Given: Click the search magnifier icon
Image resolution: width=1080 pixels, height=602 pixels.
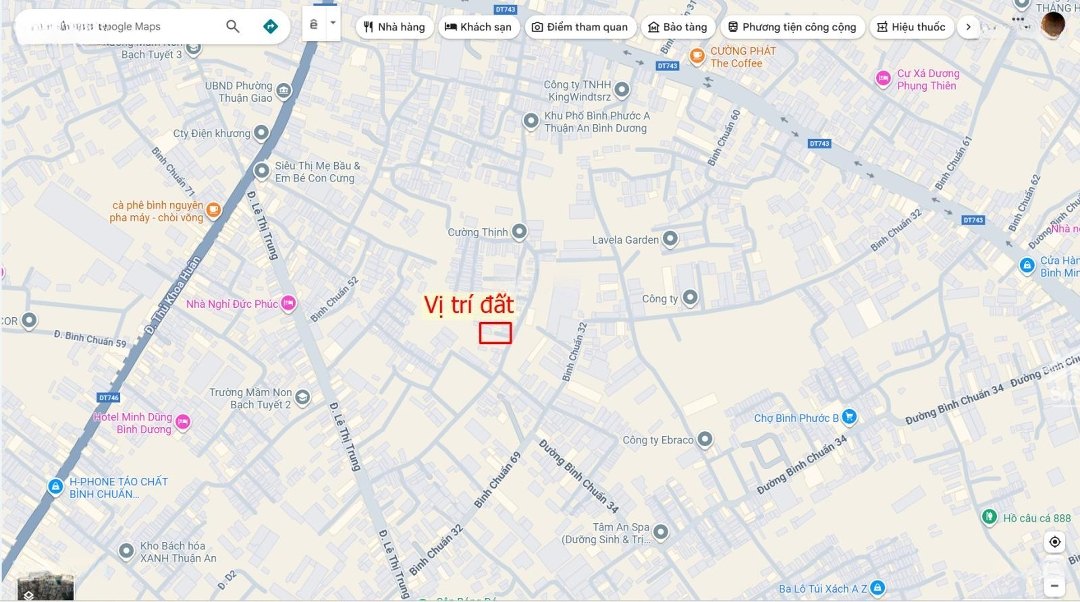Looking at the screenshot, I should pos(233,26).
